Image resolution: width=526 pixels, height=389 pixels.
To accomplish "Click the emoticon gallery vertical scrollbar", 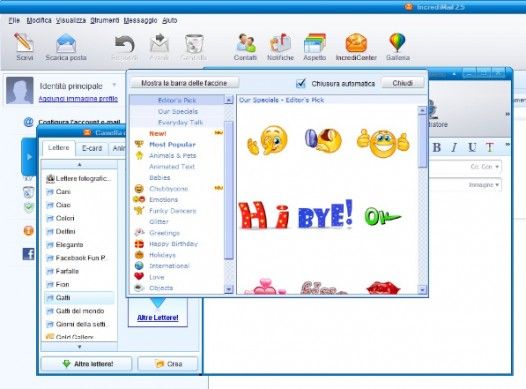I will click(422, 200).
